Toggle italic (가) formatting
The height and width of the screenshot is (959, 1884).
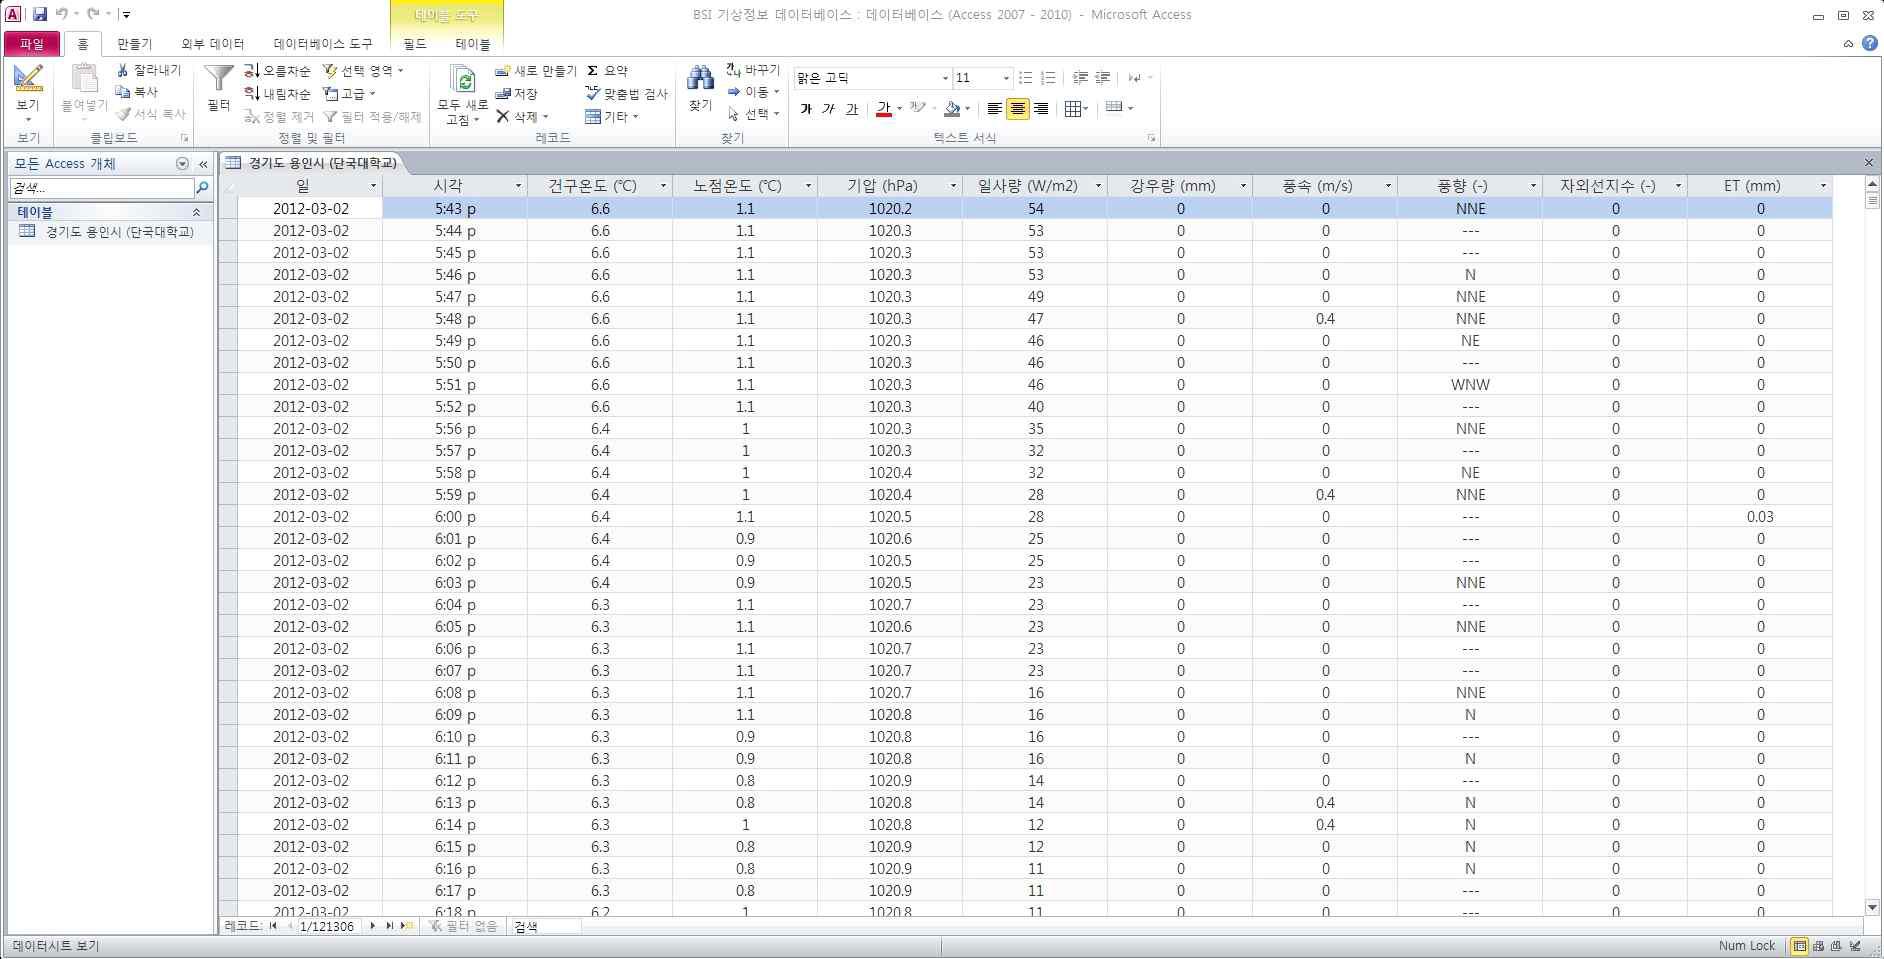[x=829, y=109]
